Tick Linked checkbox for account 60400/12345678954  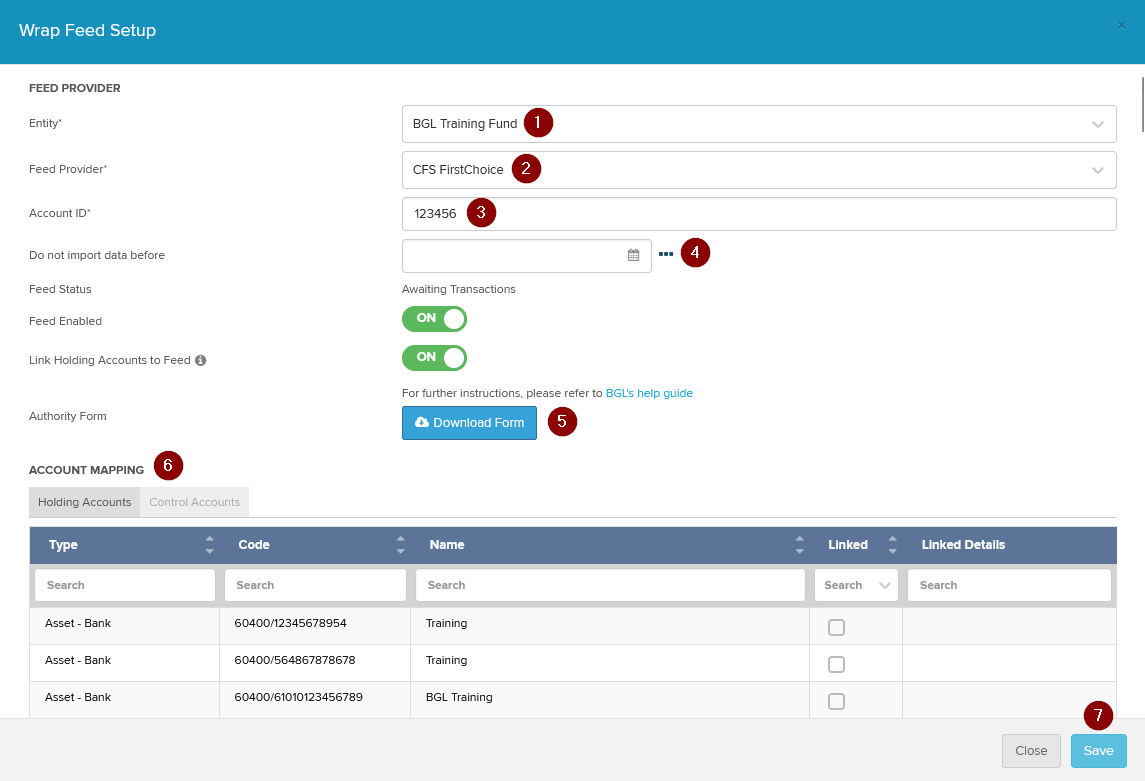[837, 627]
